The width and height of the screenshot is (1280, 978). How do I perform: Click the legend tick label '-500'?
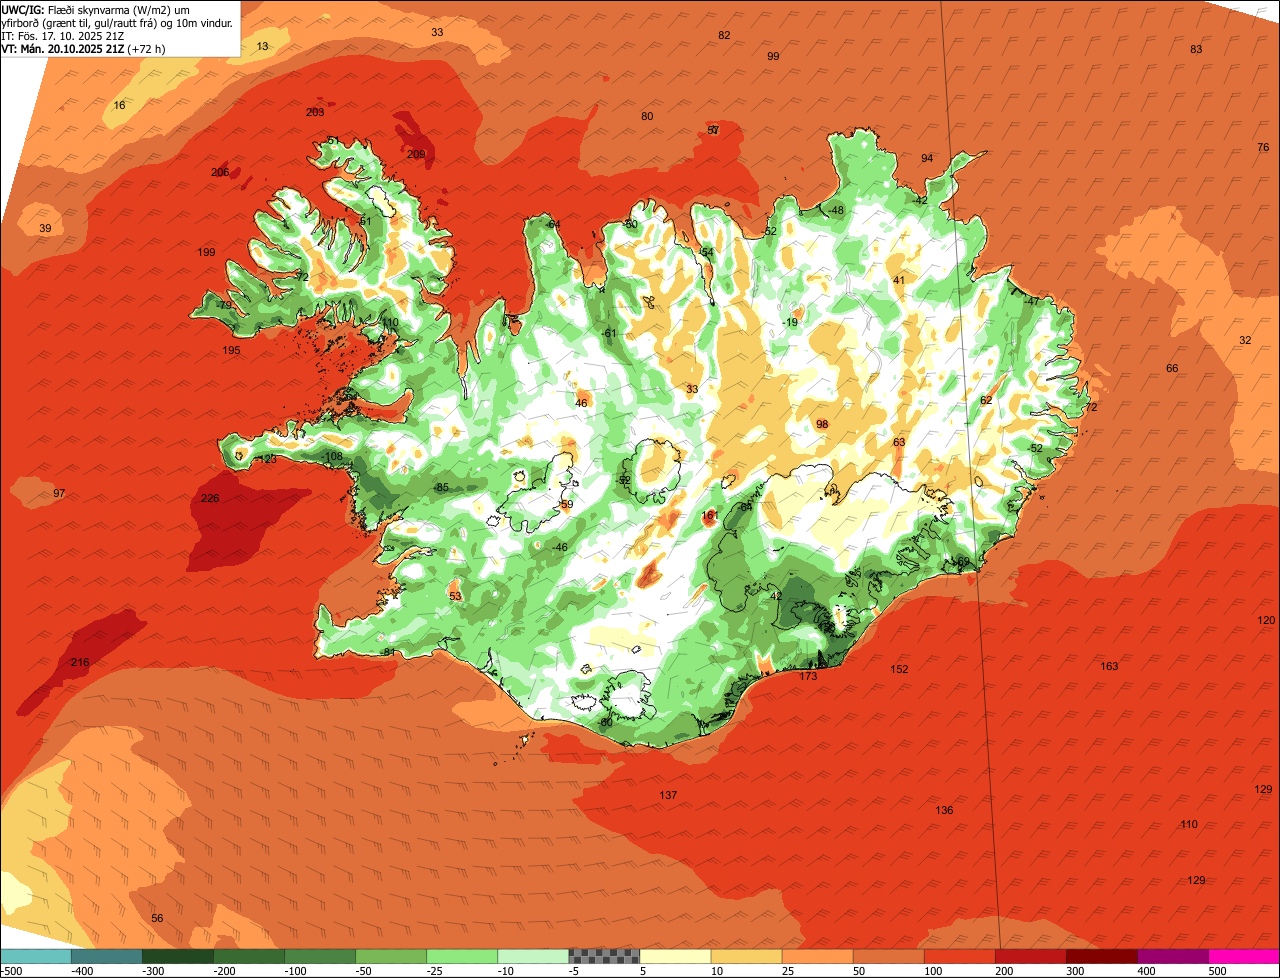12,971
